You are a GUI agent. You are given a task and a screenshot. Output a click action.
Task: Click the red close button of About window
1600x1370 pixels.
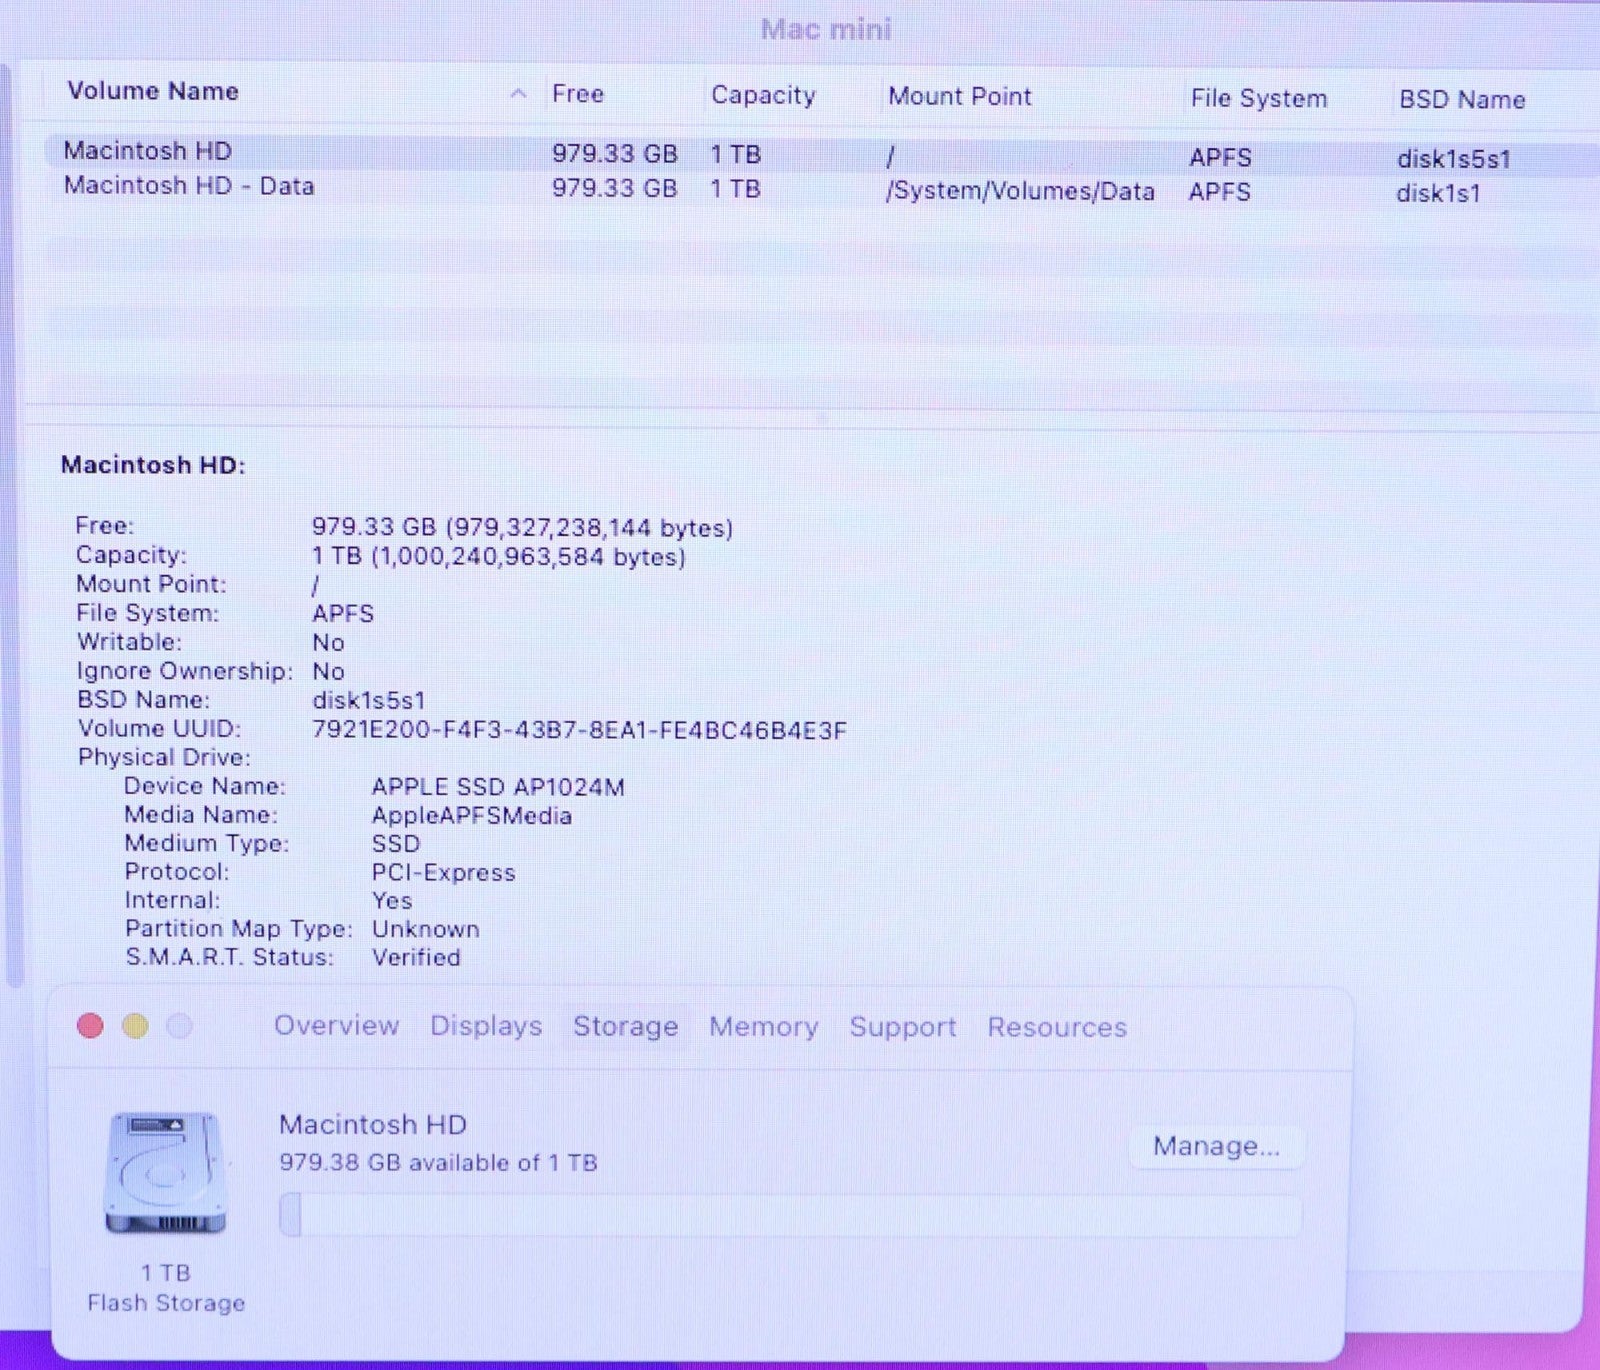coord(90,1026)
